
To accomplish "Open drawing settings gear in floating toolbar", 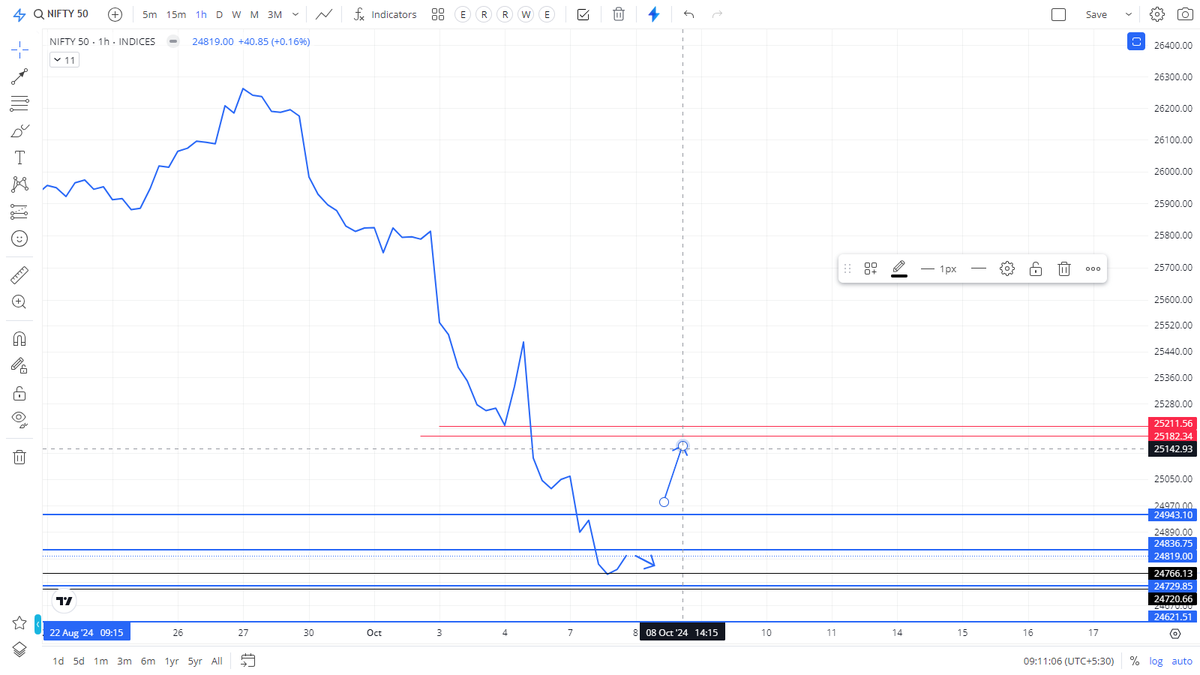I will (x=1007, y=269).
